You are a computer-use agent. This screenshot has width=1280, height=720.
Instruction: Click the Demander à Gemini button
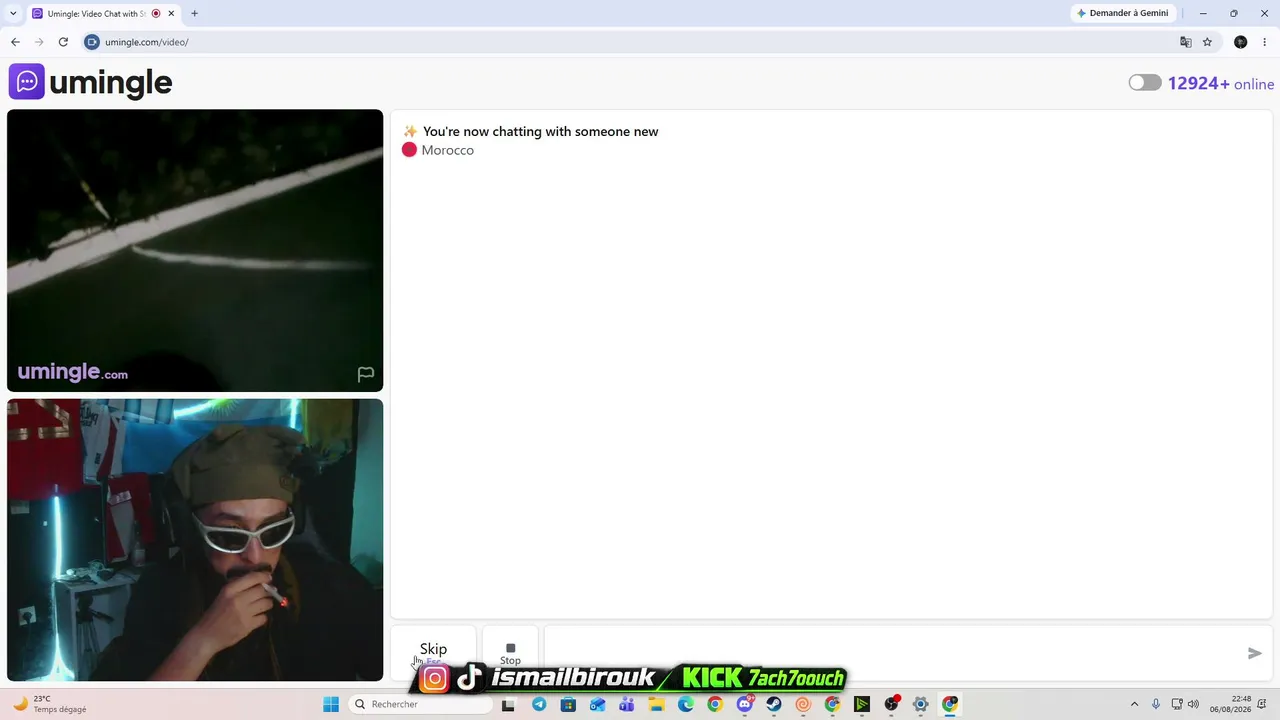click(x=1123, y=13)
